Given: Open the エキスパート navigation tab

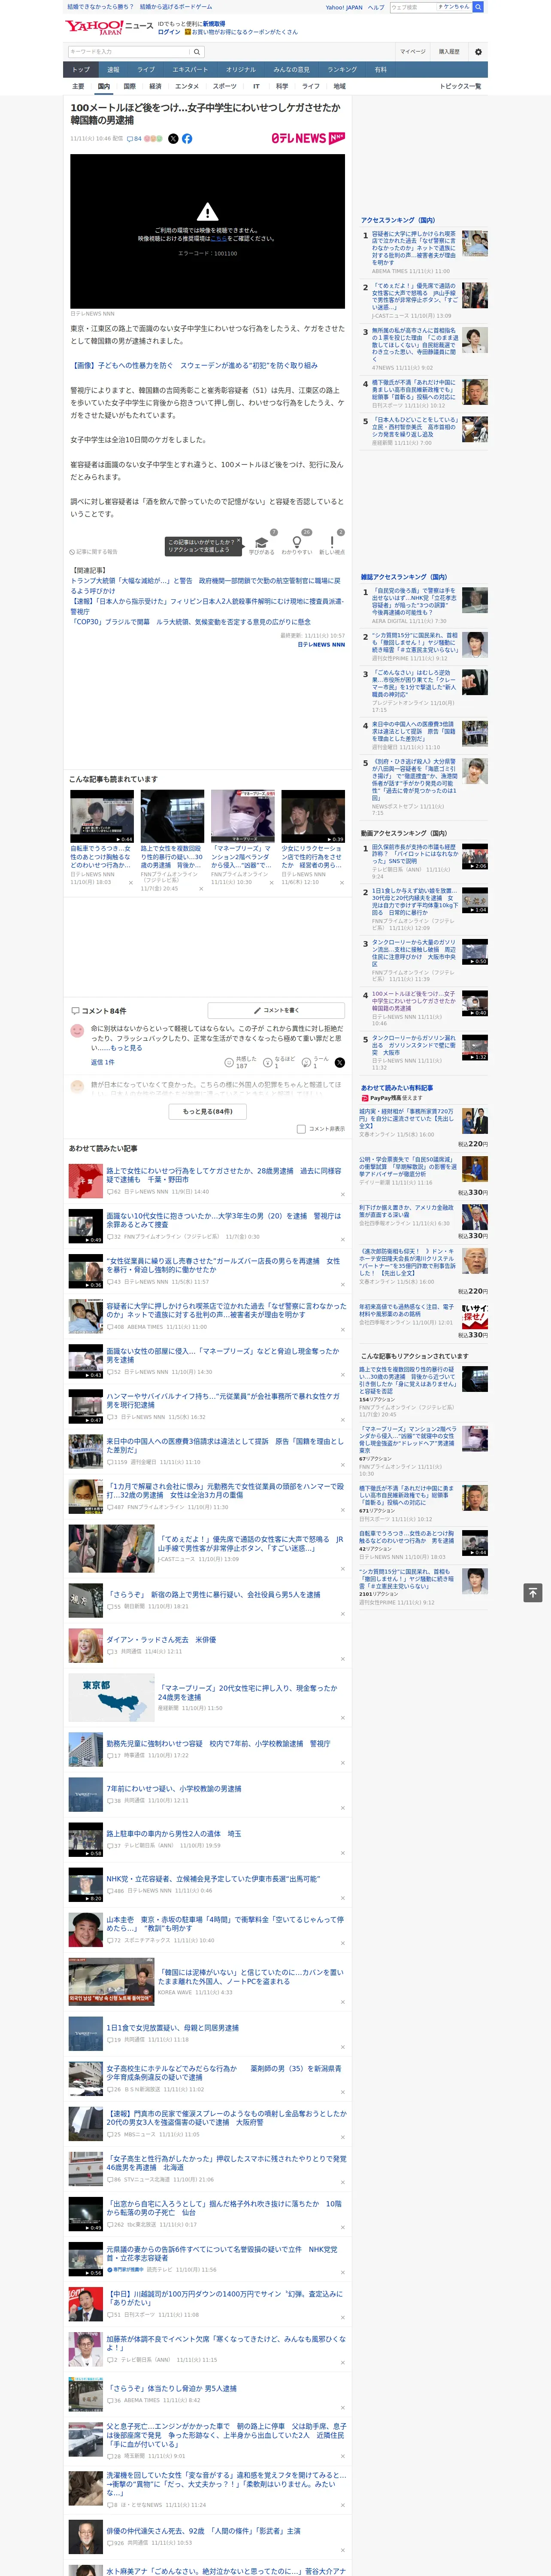Looking at the screenshot, I should coord(190,70).
